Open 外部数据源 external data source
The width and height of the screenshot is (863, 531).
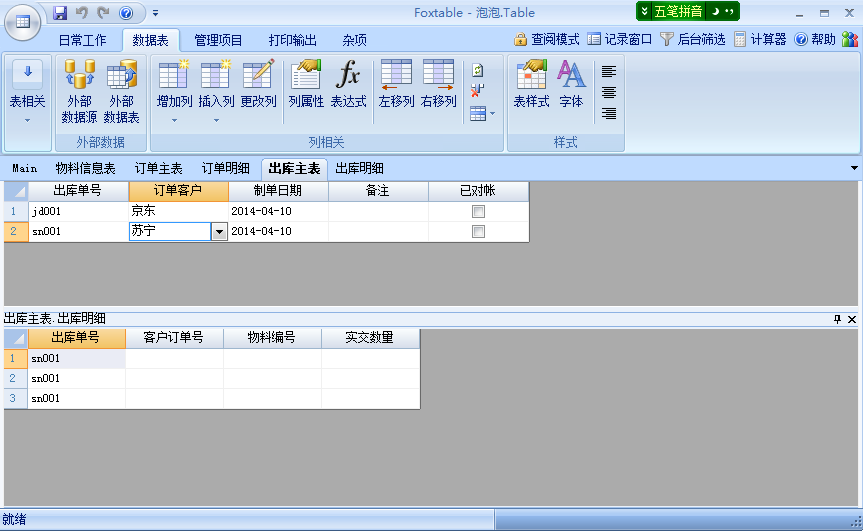pos(79,91)
